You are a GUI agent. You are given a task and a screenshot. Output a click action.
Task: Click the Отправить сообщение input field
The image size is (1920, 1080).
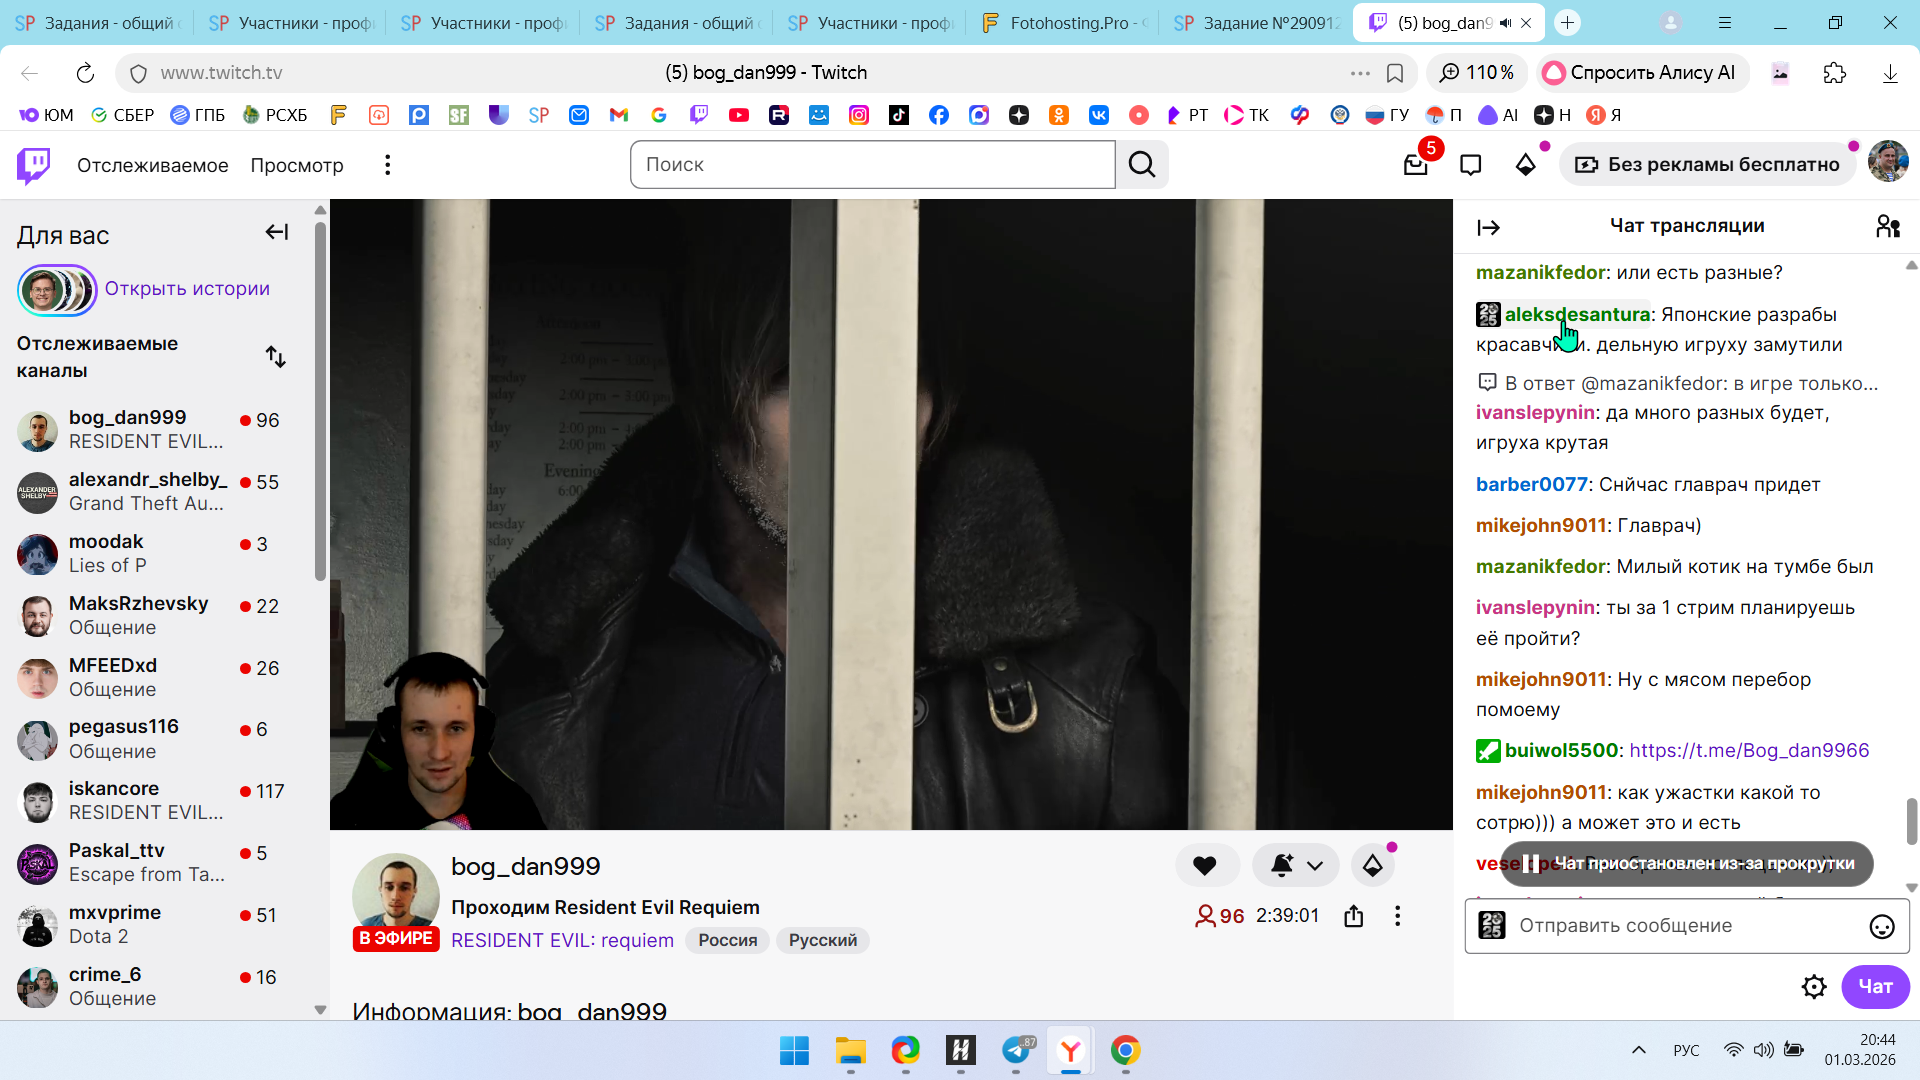pyautogui.click(x=1680, y=926)
